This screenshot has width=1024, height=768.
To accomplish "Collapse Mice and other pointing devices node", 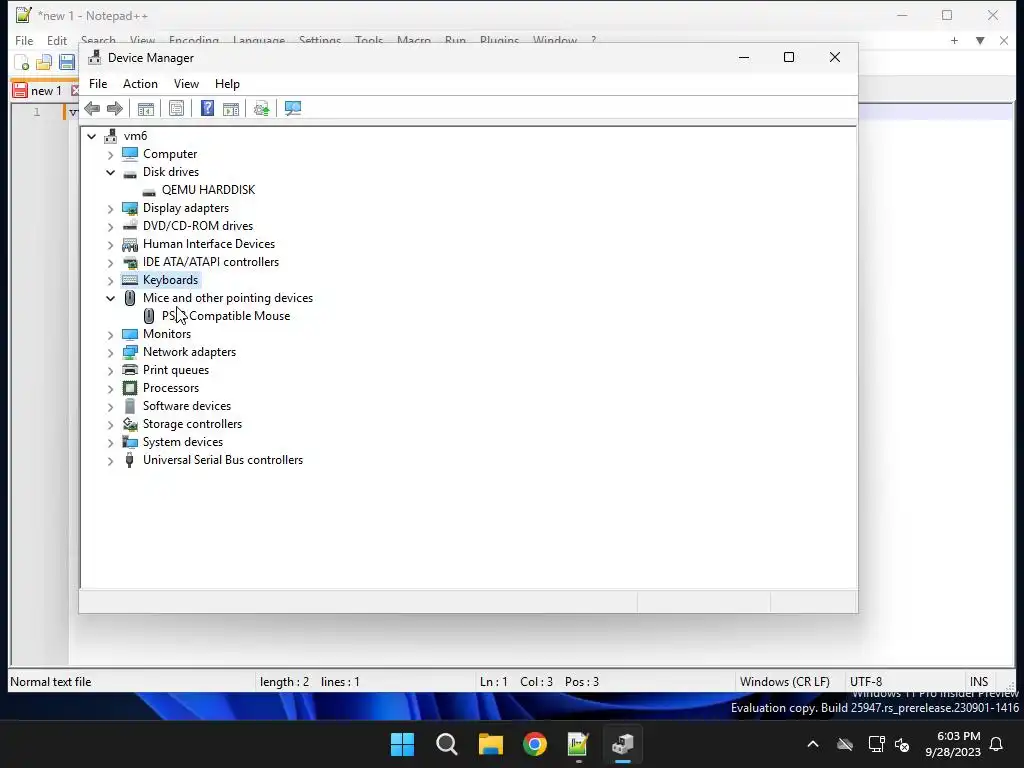I will (110, 298).
